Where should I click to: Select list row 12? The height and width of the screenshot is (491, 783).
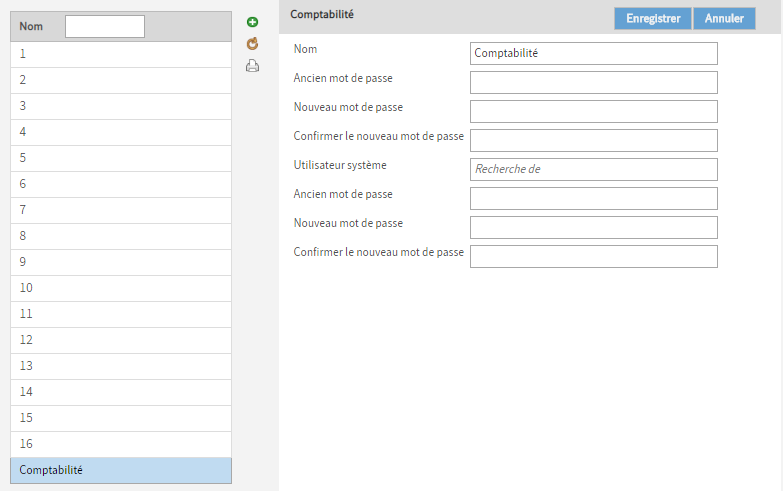coord(121,340)
